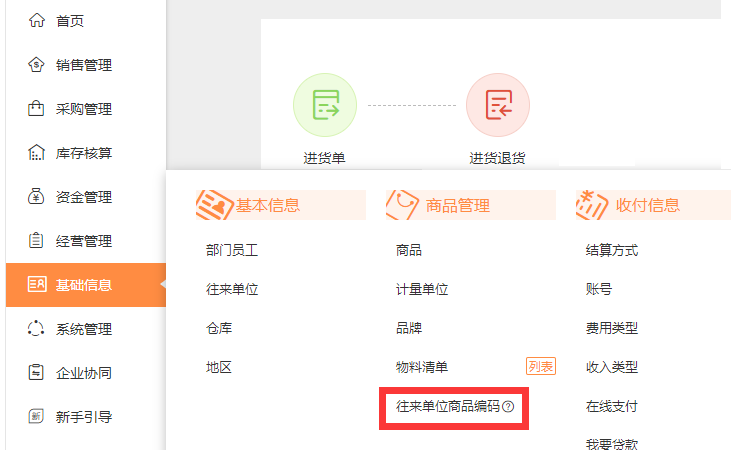The width and height of the screenshot is (731, 450).
Task: Open the 系统管理 sidebar menu
Action: coord(84,329)
